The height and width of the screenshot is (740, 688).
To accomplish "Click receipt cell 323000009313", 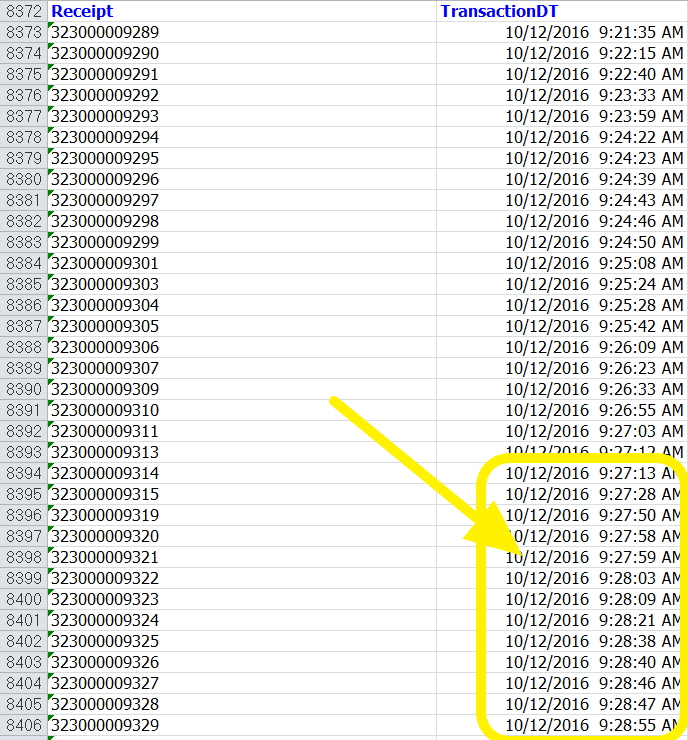I will tap(242, 452).
